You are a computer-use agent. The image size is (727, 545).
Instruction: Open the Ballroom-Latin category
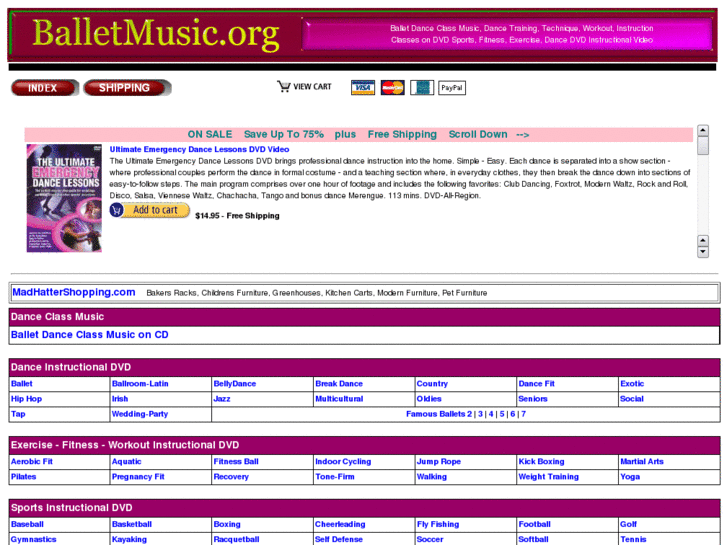(140, 384)
